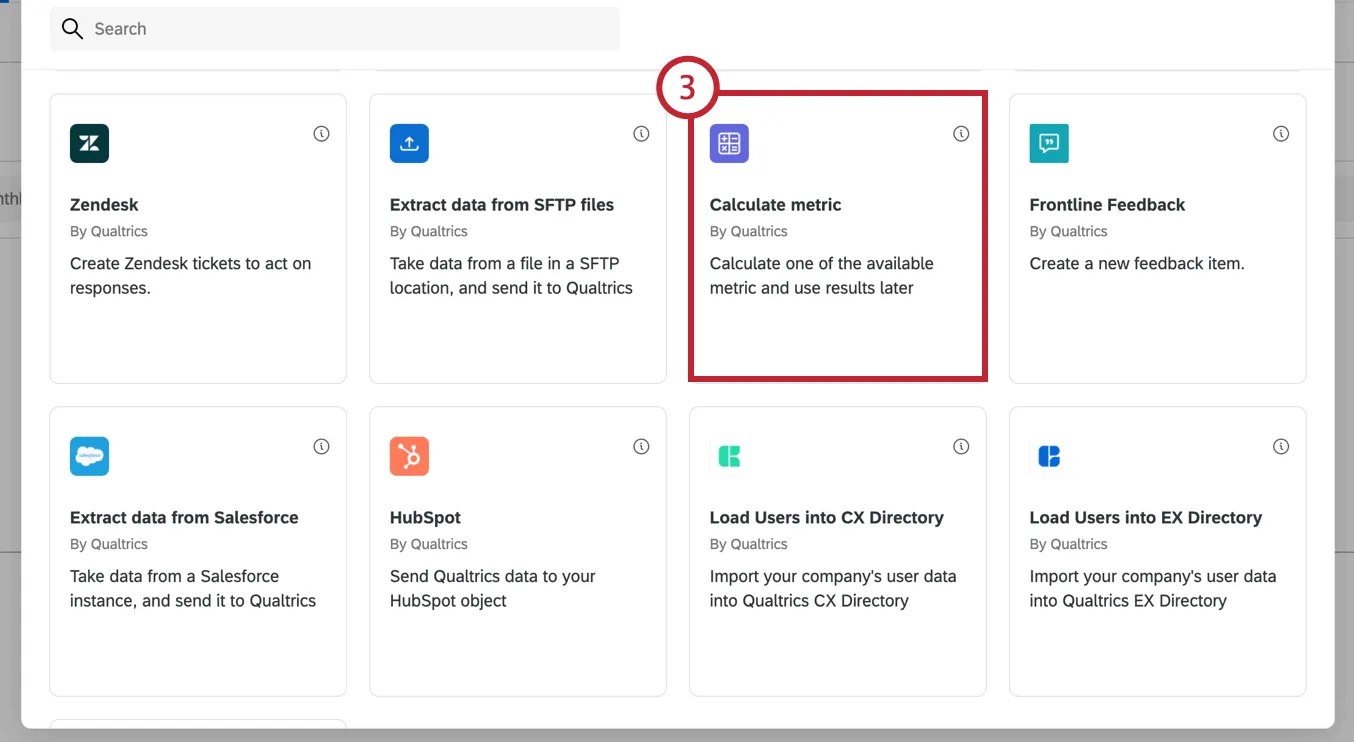Click the HubSpot sprocket icon
1354x742 pixels.
409,456
